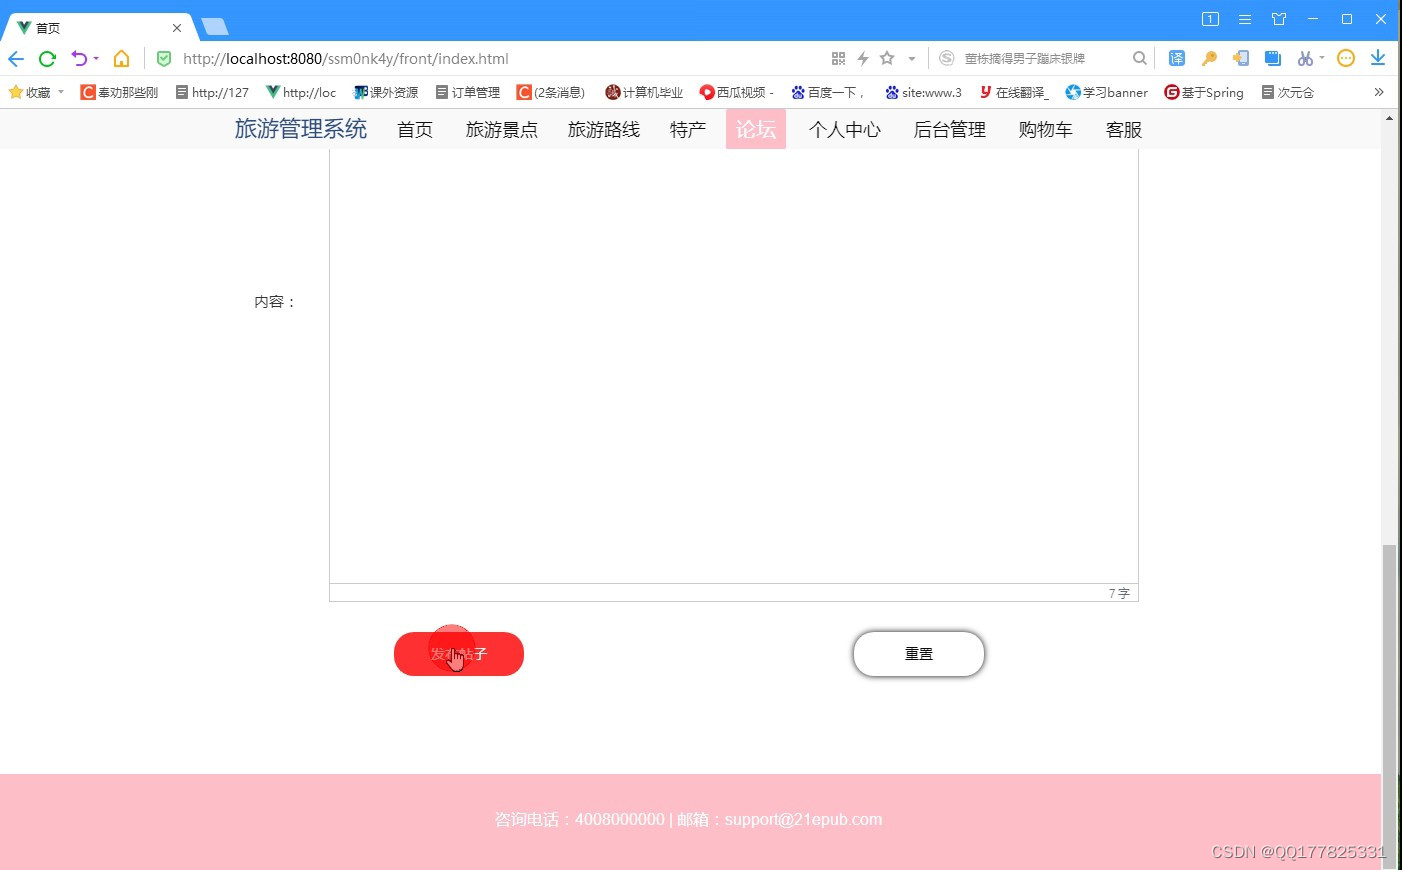Image resolution: width=1402 pixels, height=870 pixels.
Task: Open the translate extension icon
Action: tap(1177, 58)
